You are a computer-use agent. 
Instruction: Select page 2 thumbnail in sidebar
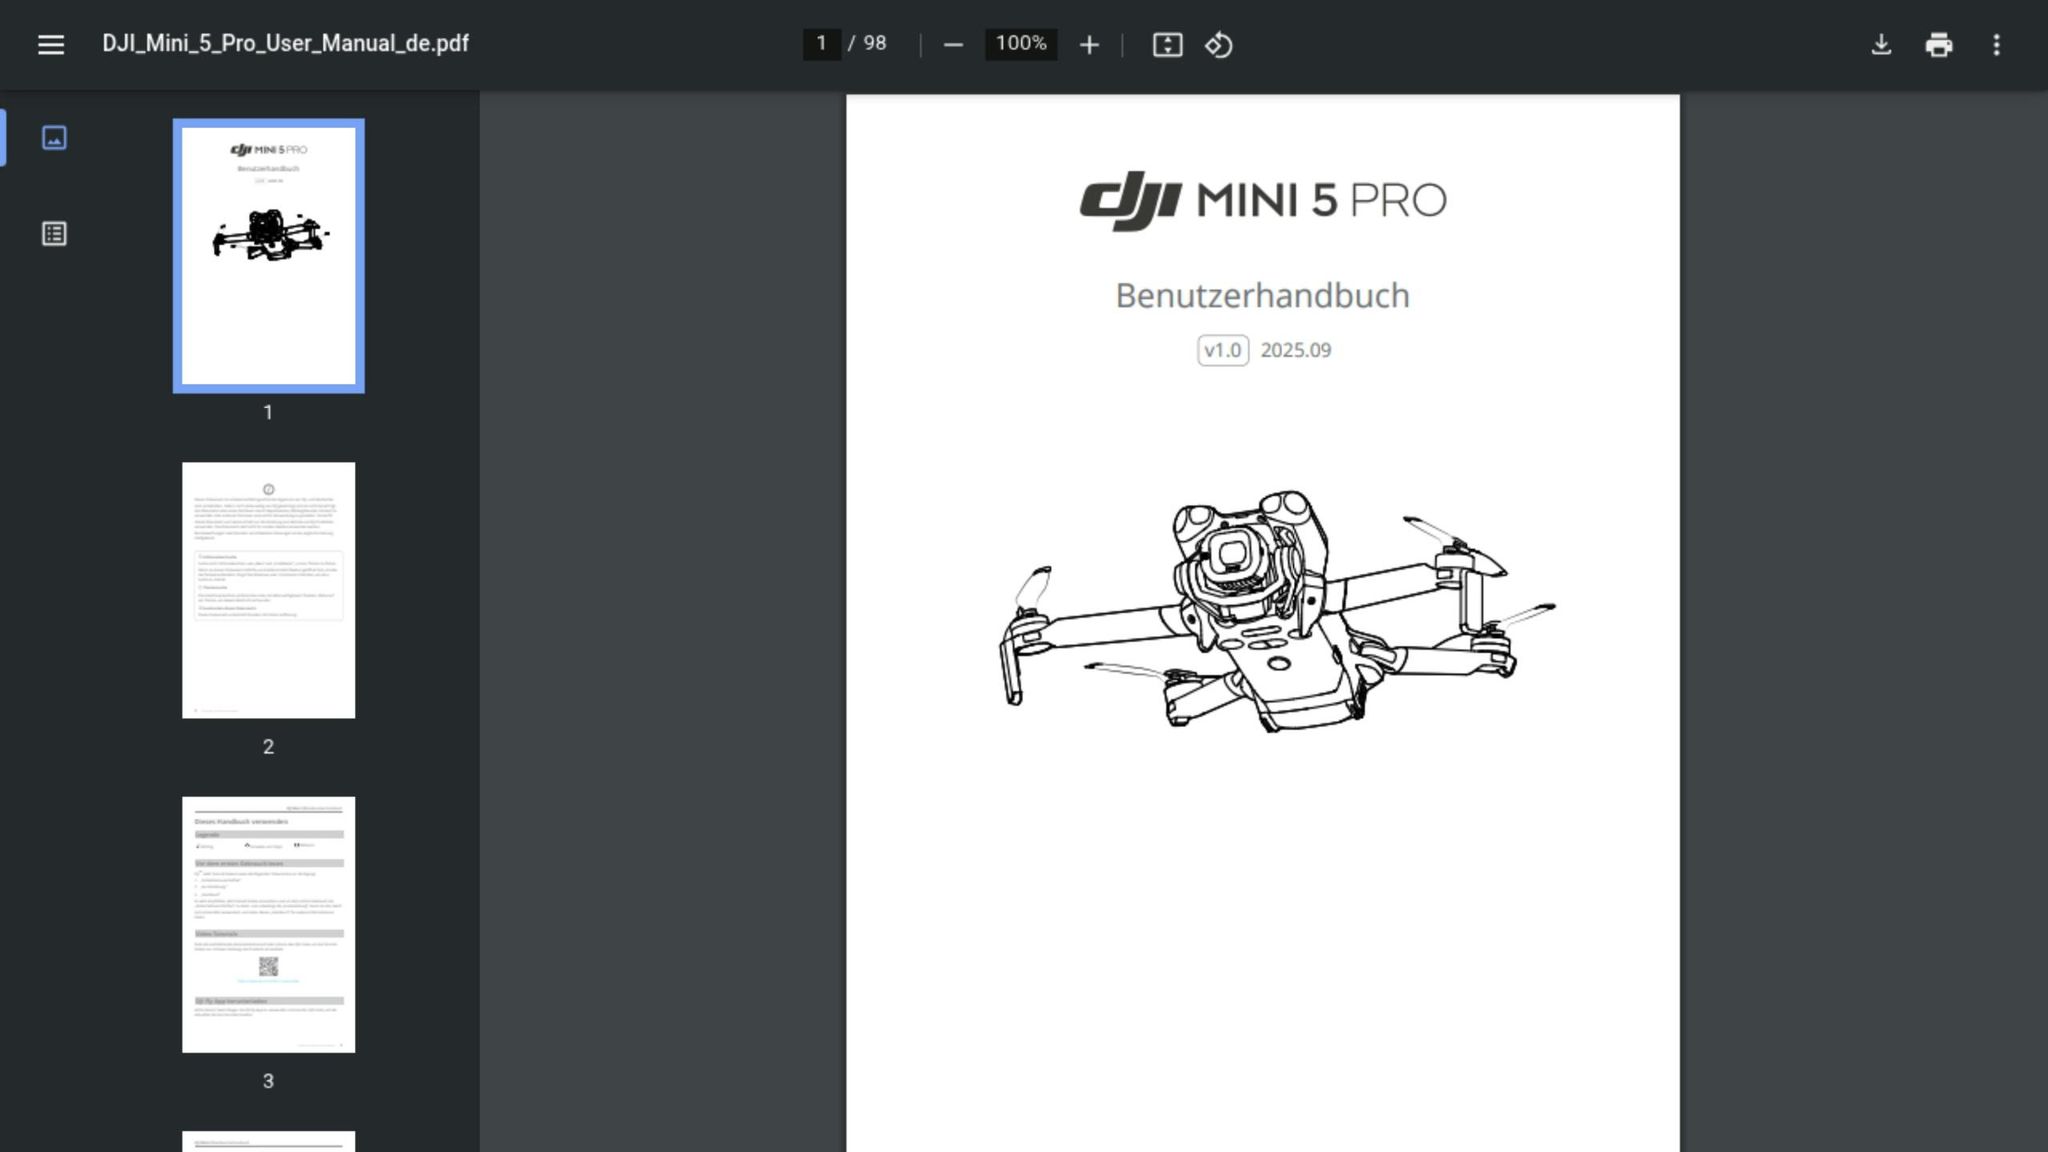[x=267, y=589]
